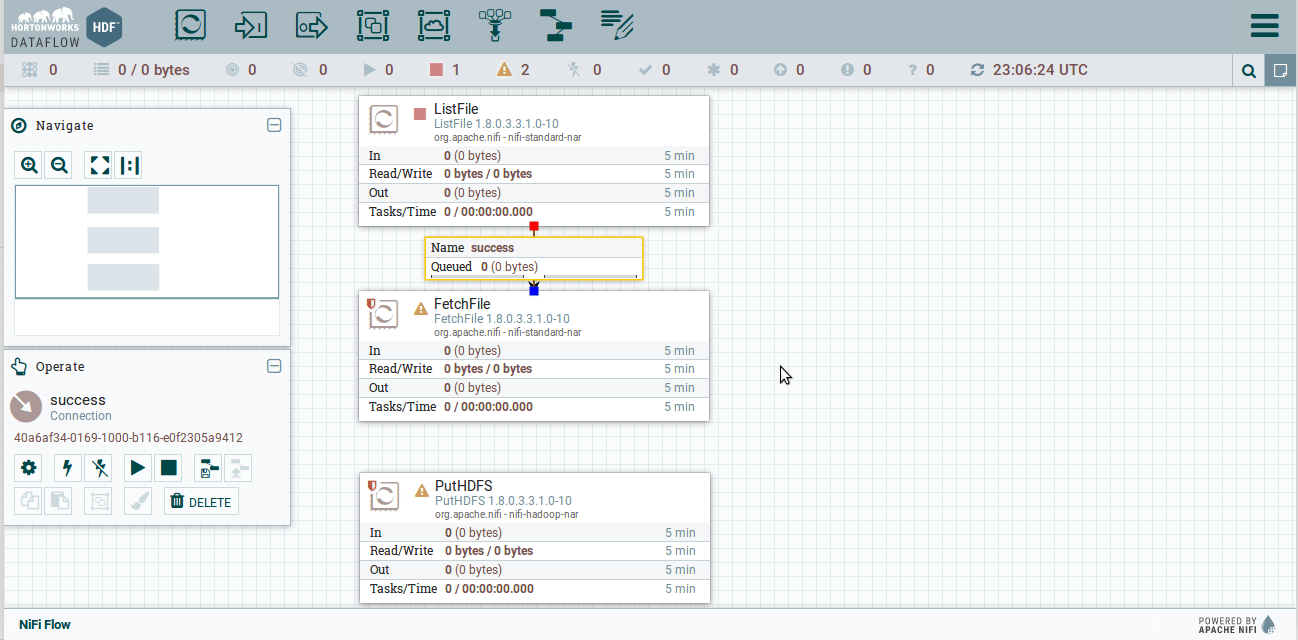This screenshot has height=640, width=1298.
Task: Click the Enable lightning bolt button
Action: pyautogui.click(x=67, y=467)
